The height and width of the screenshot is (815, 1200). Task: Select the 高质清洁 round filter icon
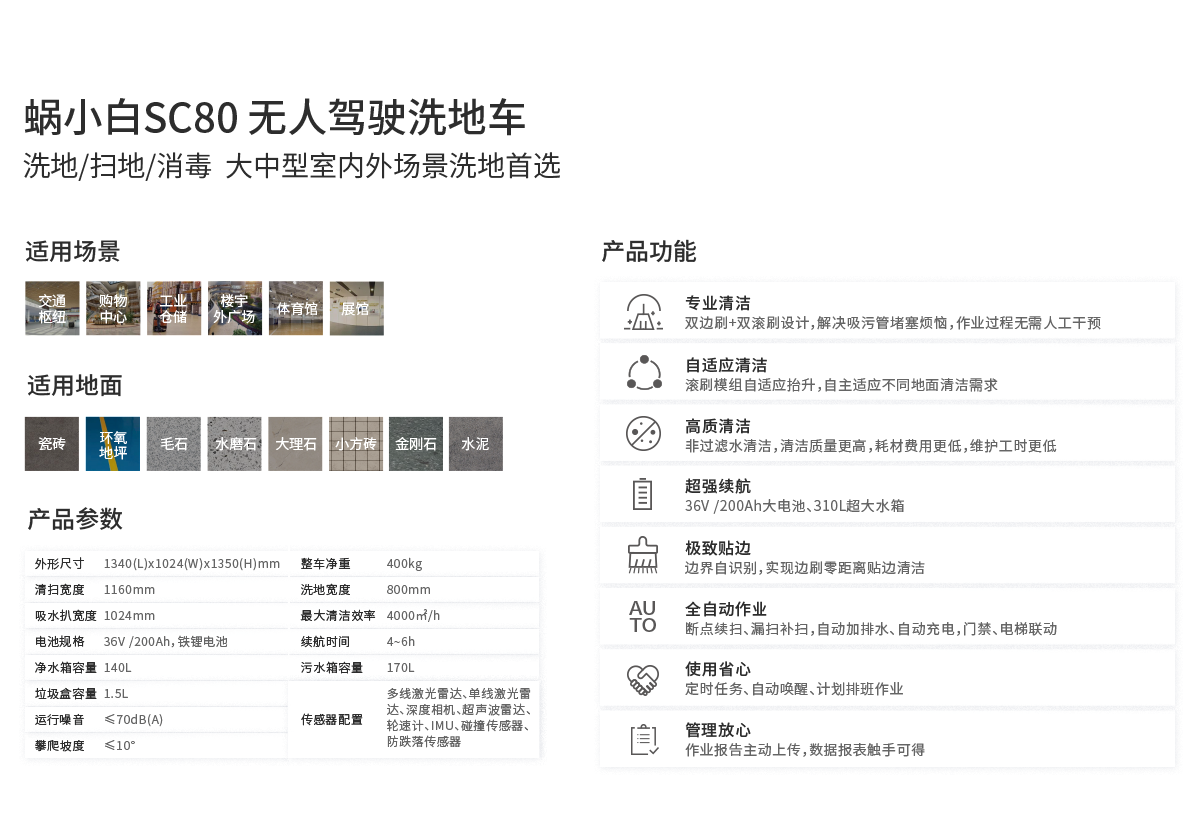tap(643, 434)
